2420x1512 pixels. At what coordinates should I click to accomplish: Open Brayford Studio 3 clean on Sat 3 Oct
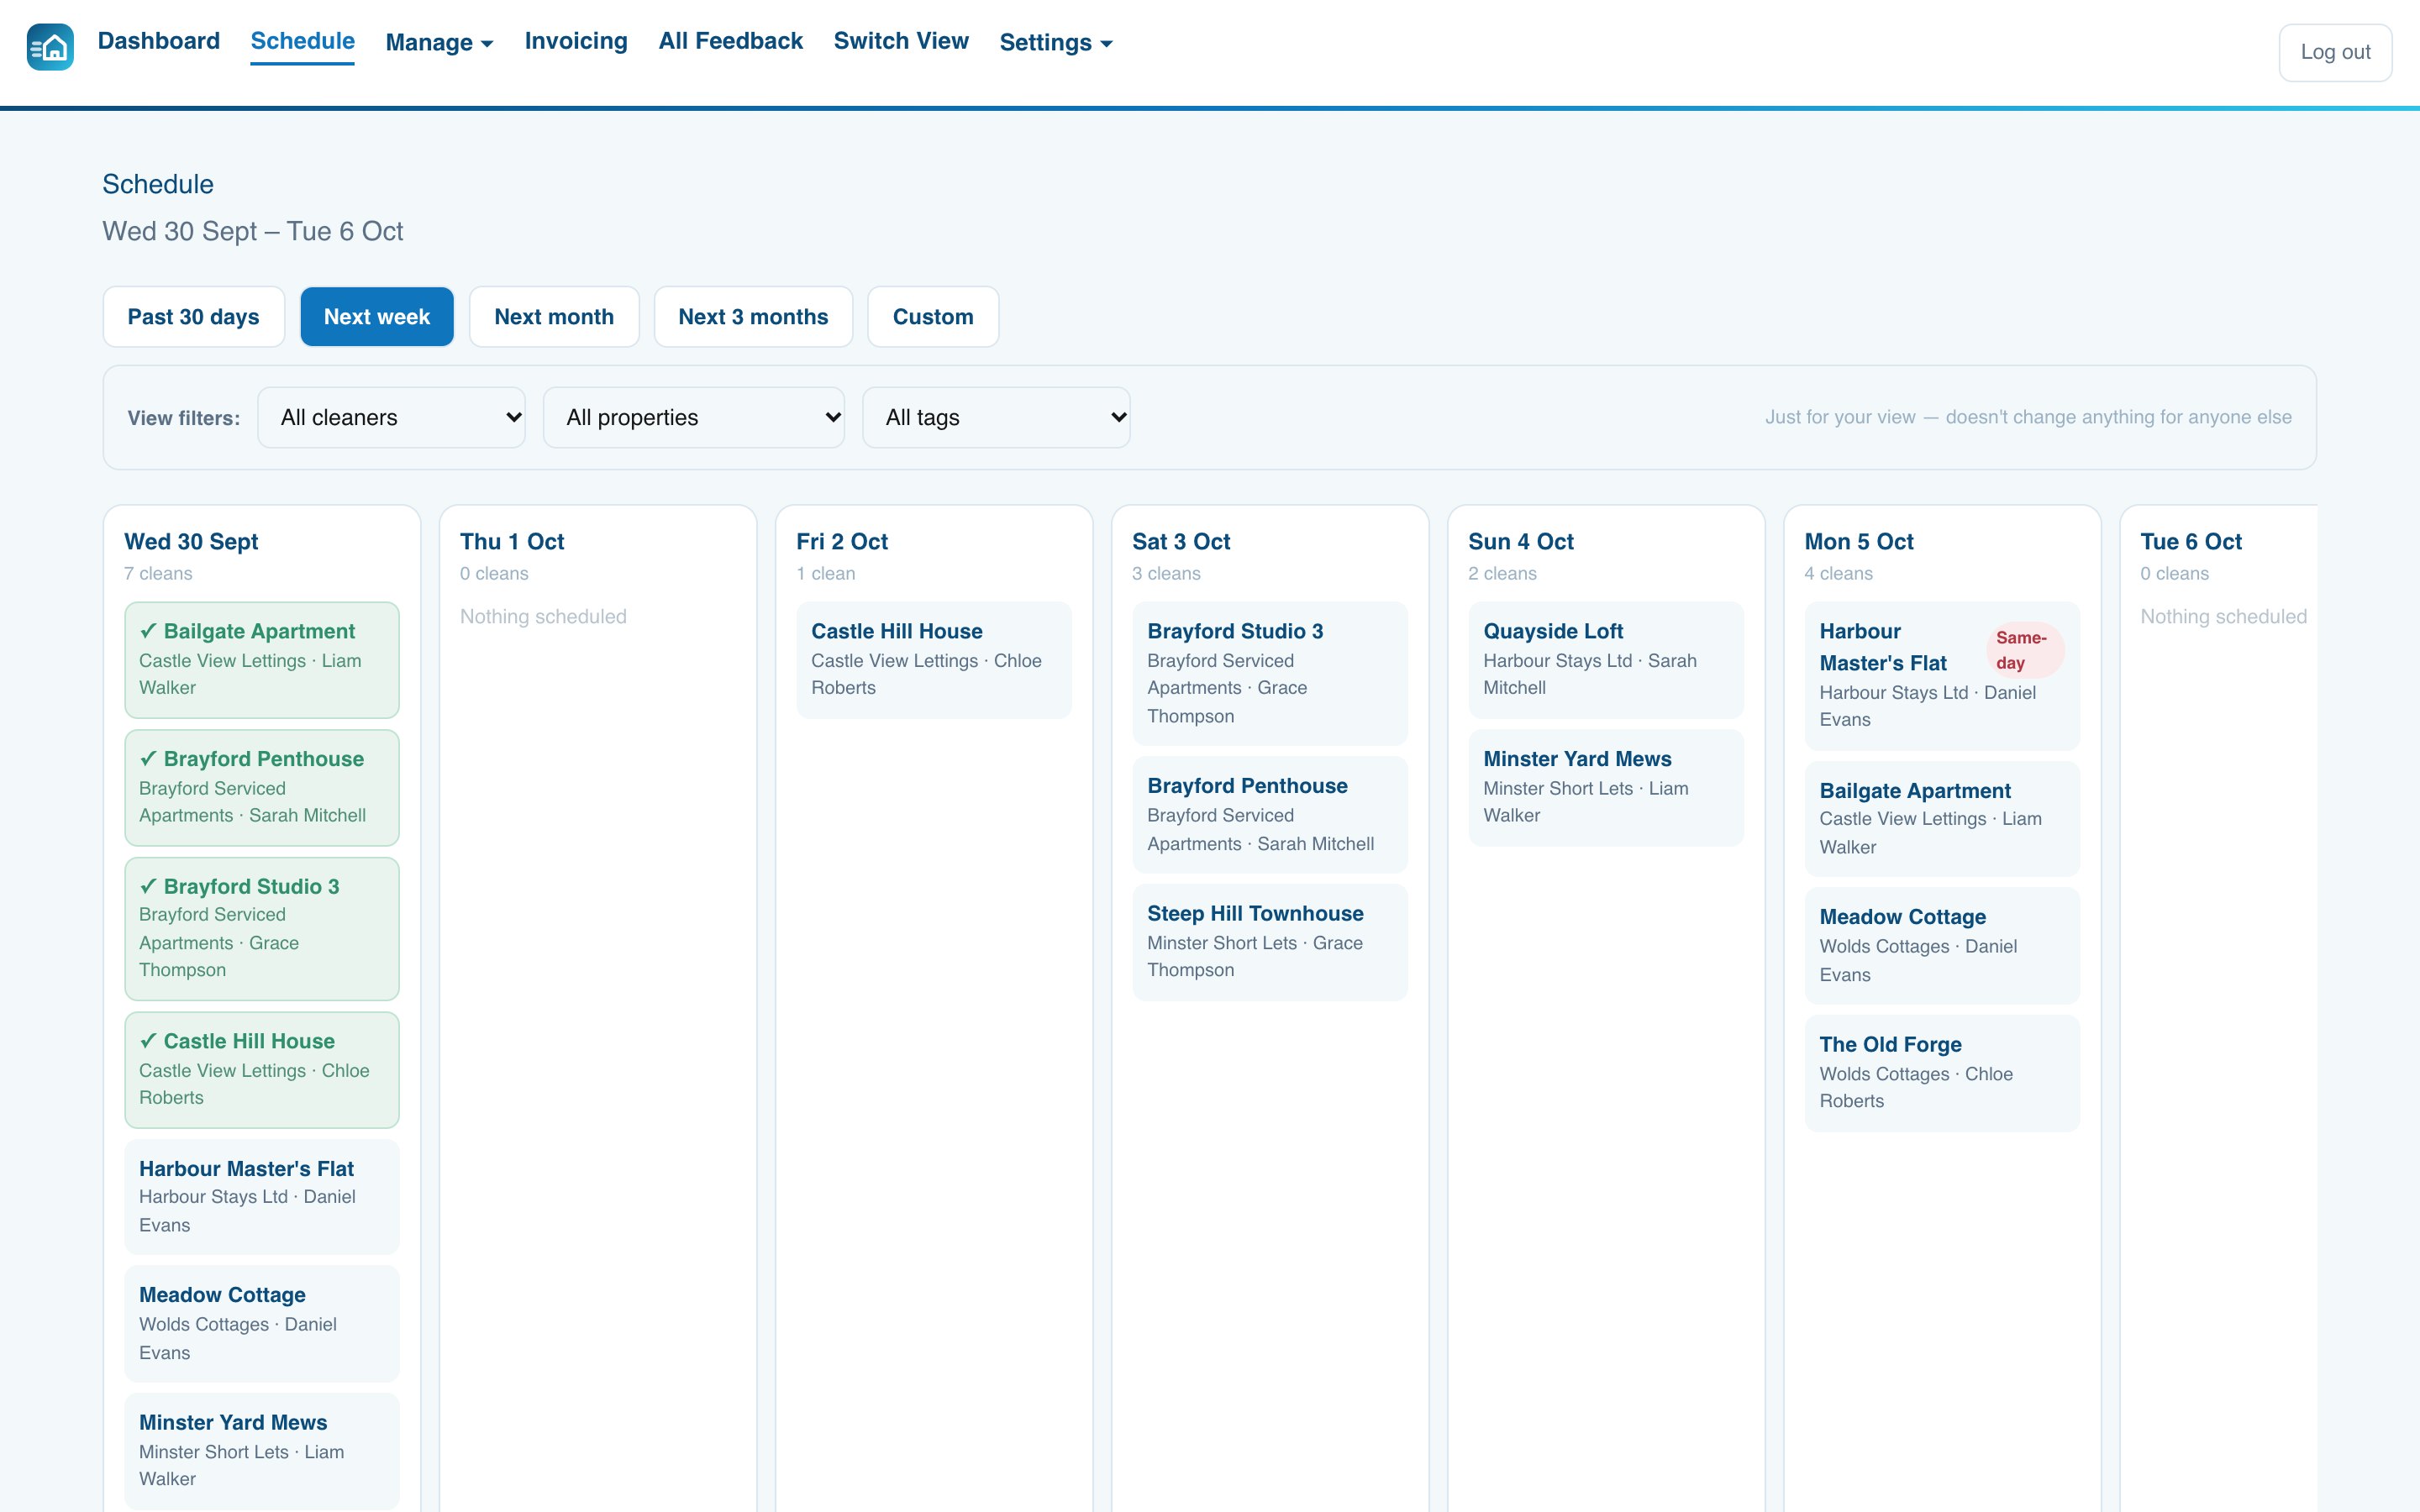1270,673
